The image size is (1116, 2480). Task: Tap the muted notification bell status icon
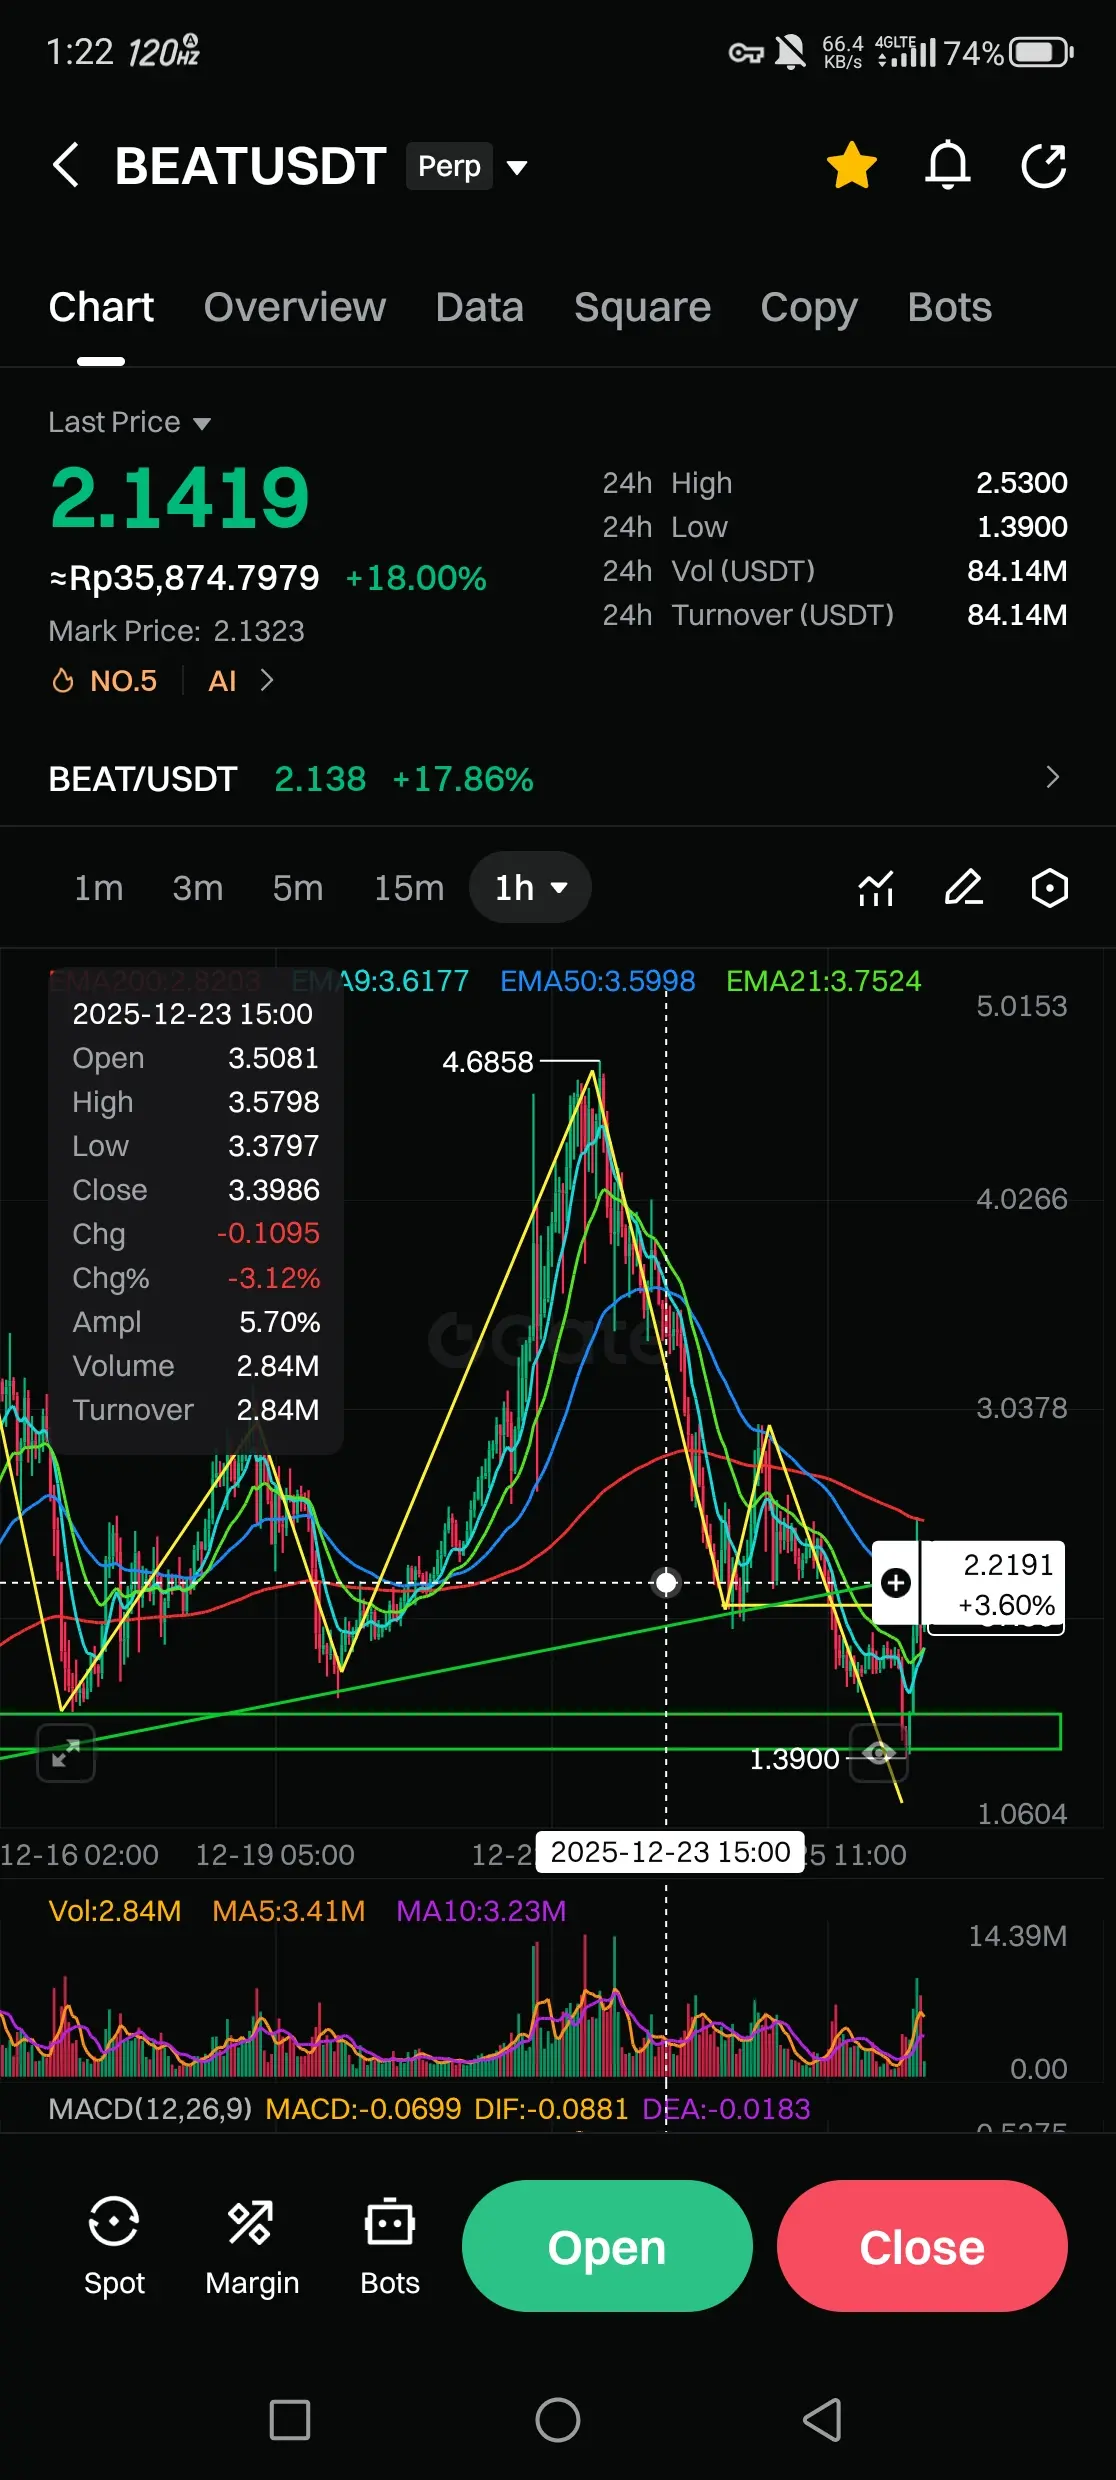point(791,51)
